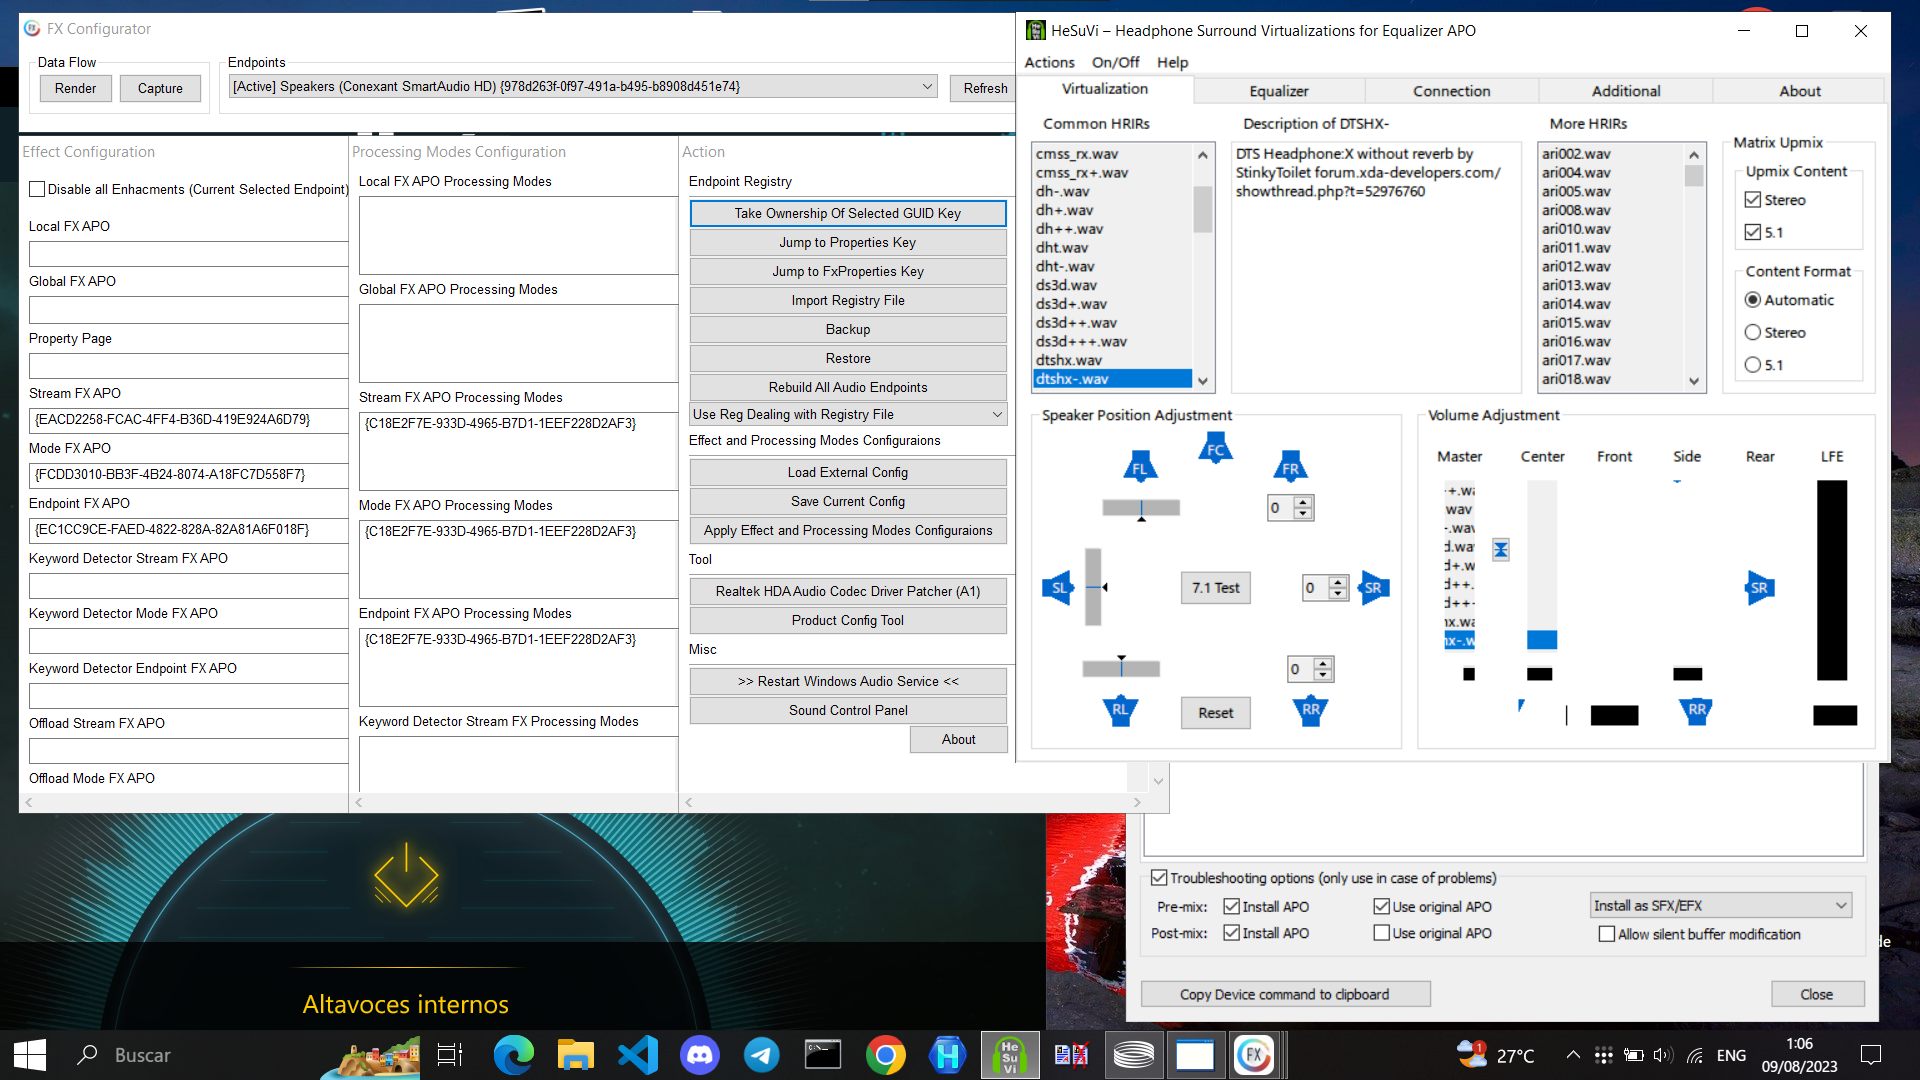
Task: Click Copy Device command to clipboard
Action: (1285, 994)
